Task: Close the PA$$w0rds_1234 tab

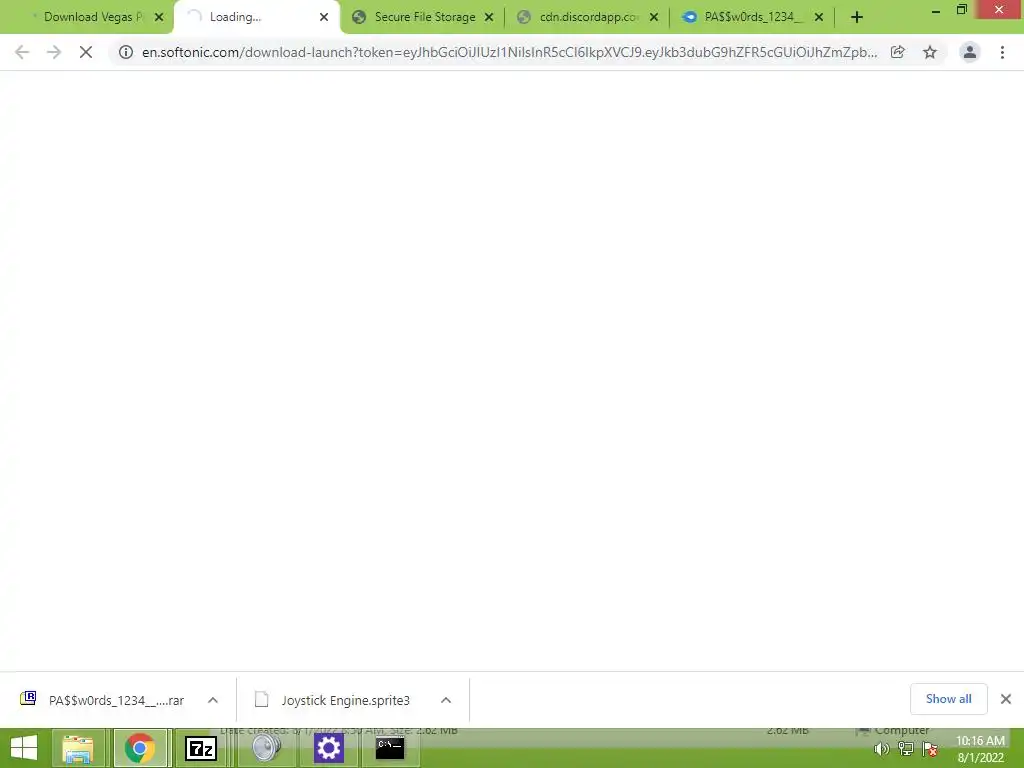Action: (x=819, y=17)
